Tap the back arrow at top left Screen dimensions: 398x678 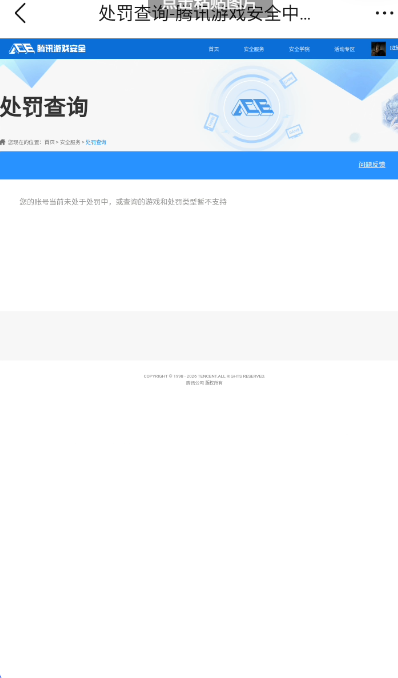pyautogui.click(x=20, y=13)
